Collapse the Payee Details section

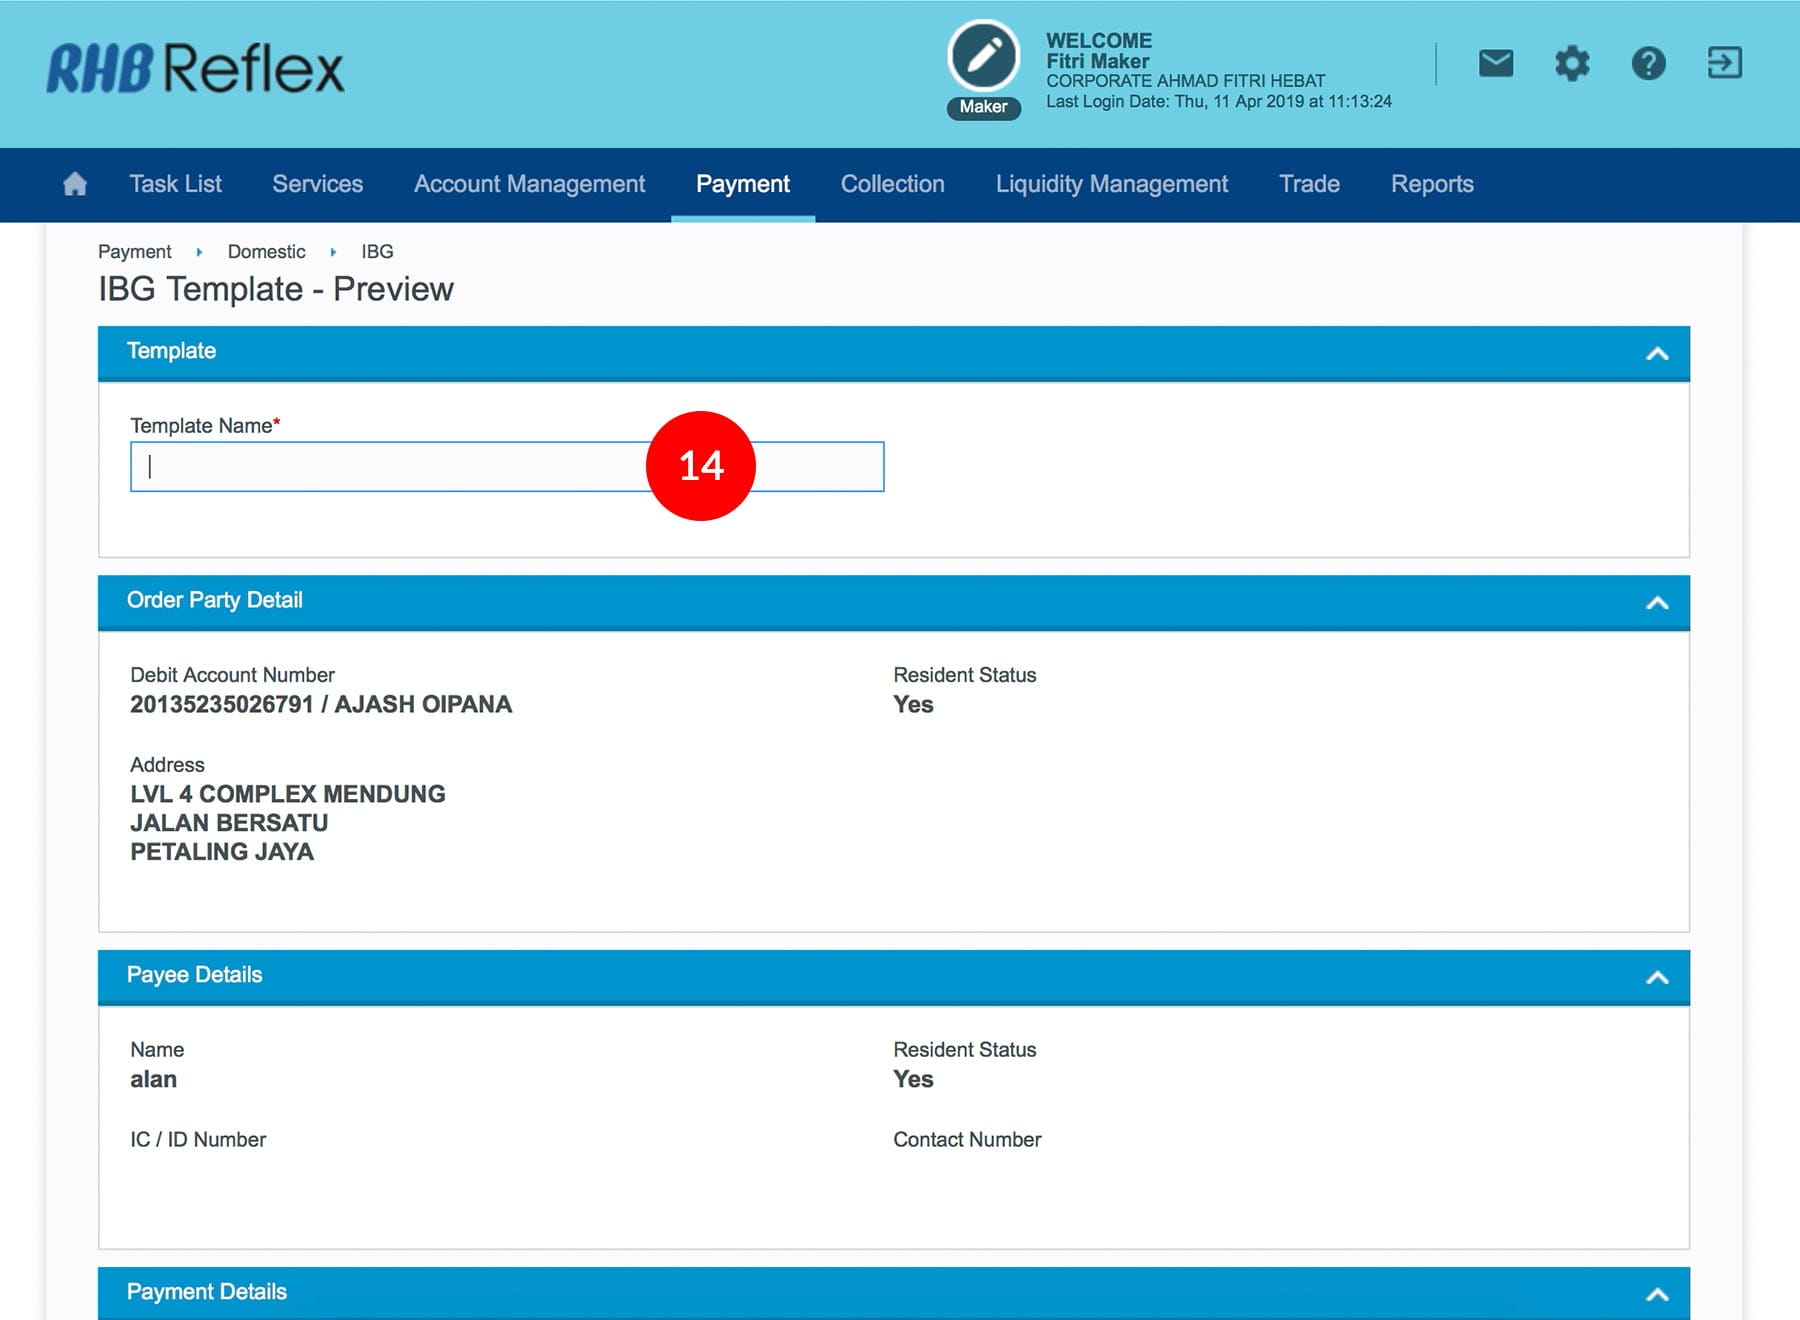[x=1656, y=977]
